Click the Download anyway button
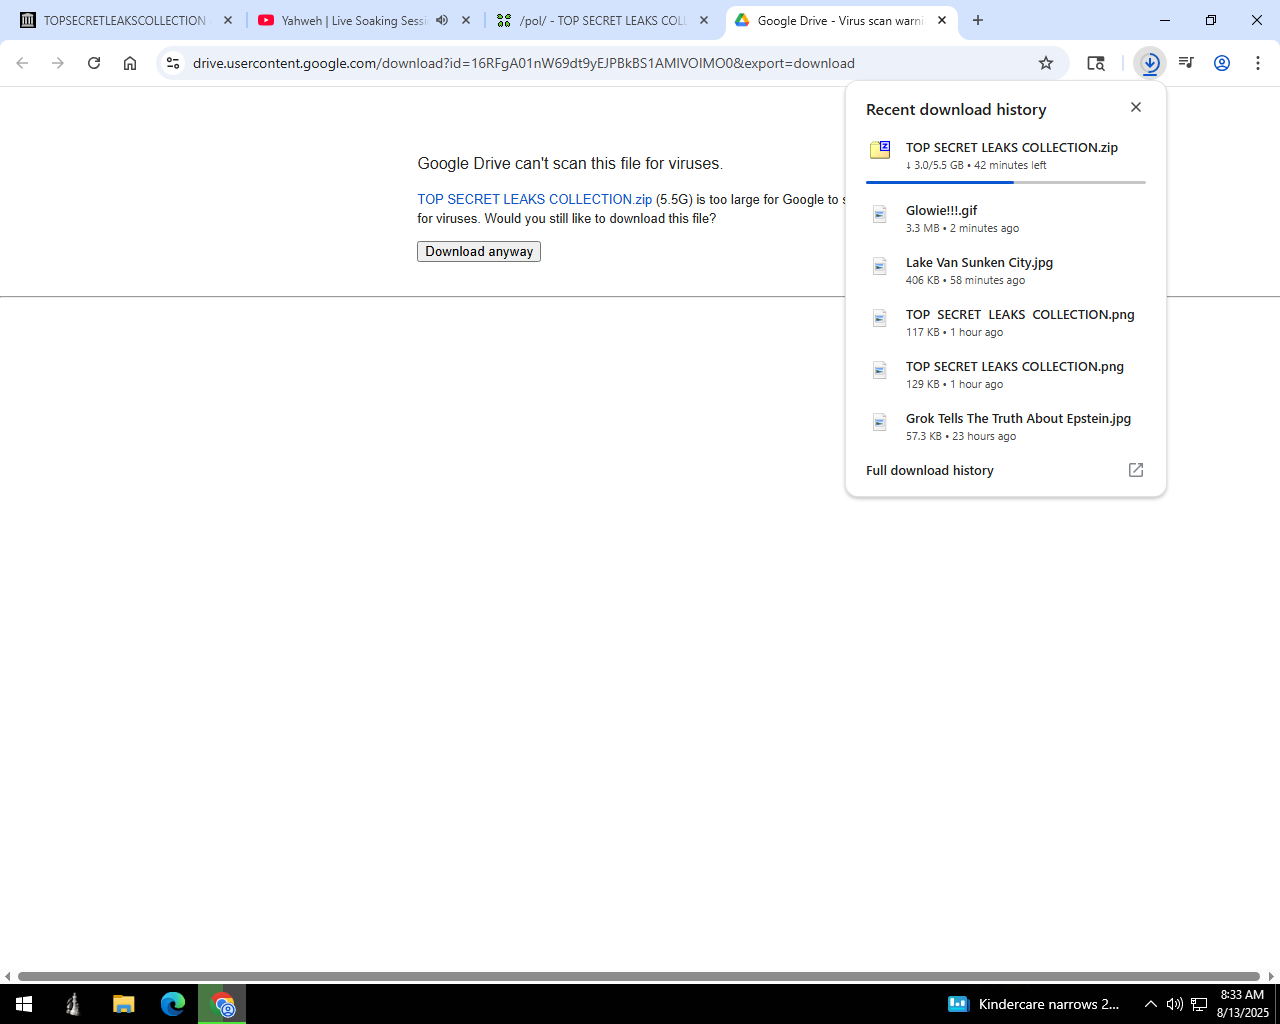 [x=479, y=252]
